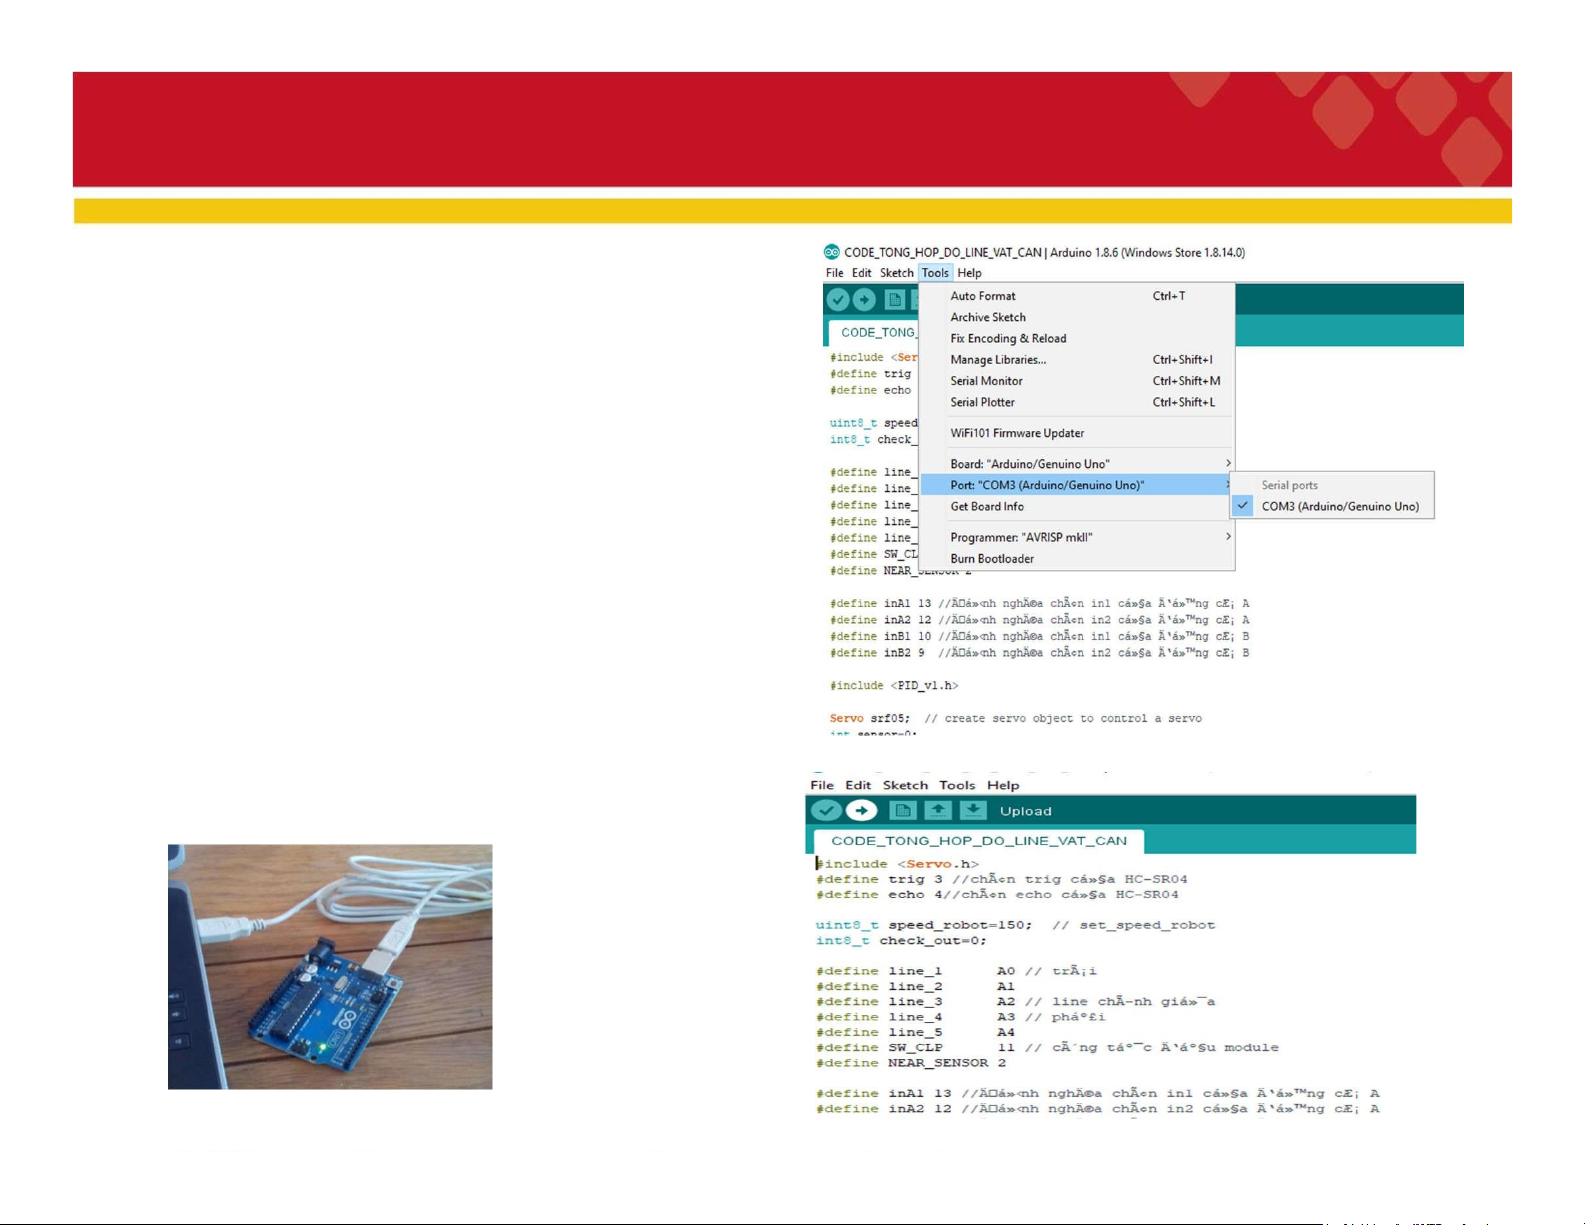
Task: Select Burn Bootloader menu entry
Action: (992, 559)
